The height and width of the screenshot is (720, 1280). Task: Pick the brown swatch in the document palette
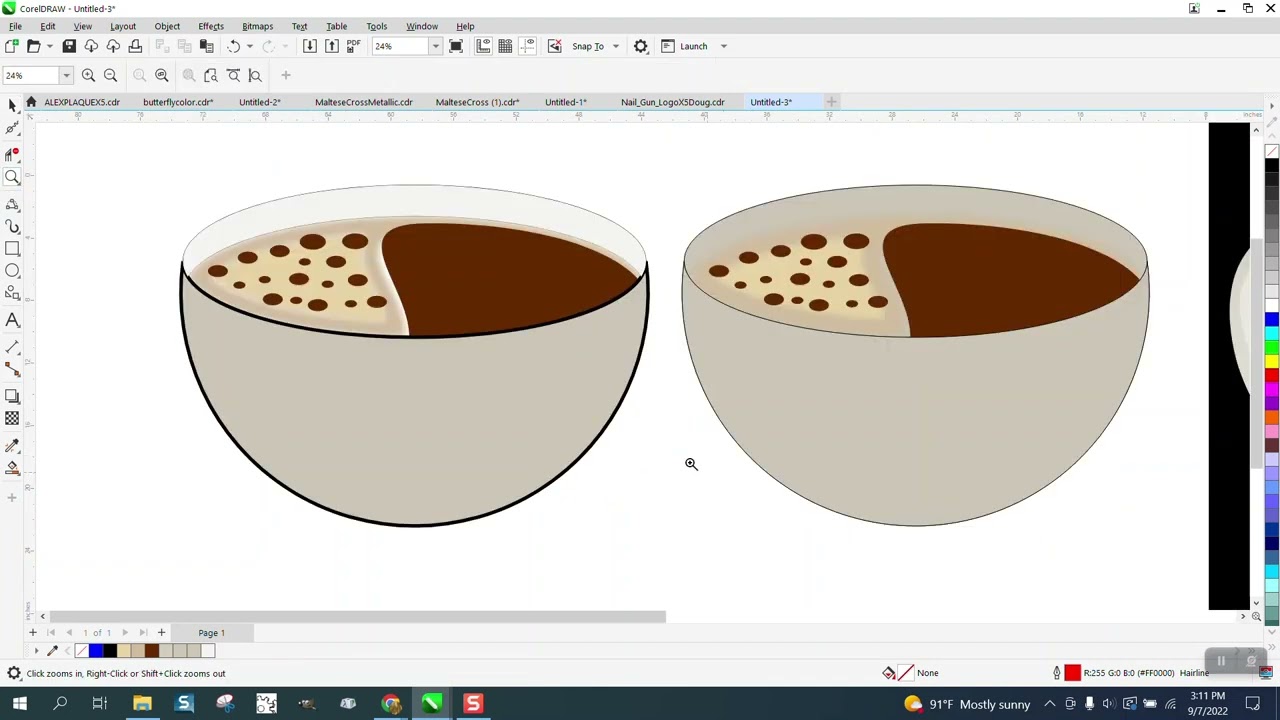(152, 651)
